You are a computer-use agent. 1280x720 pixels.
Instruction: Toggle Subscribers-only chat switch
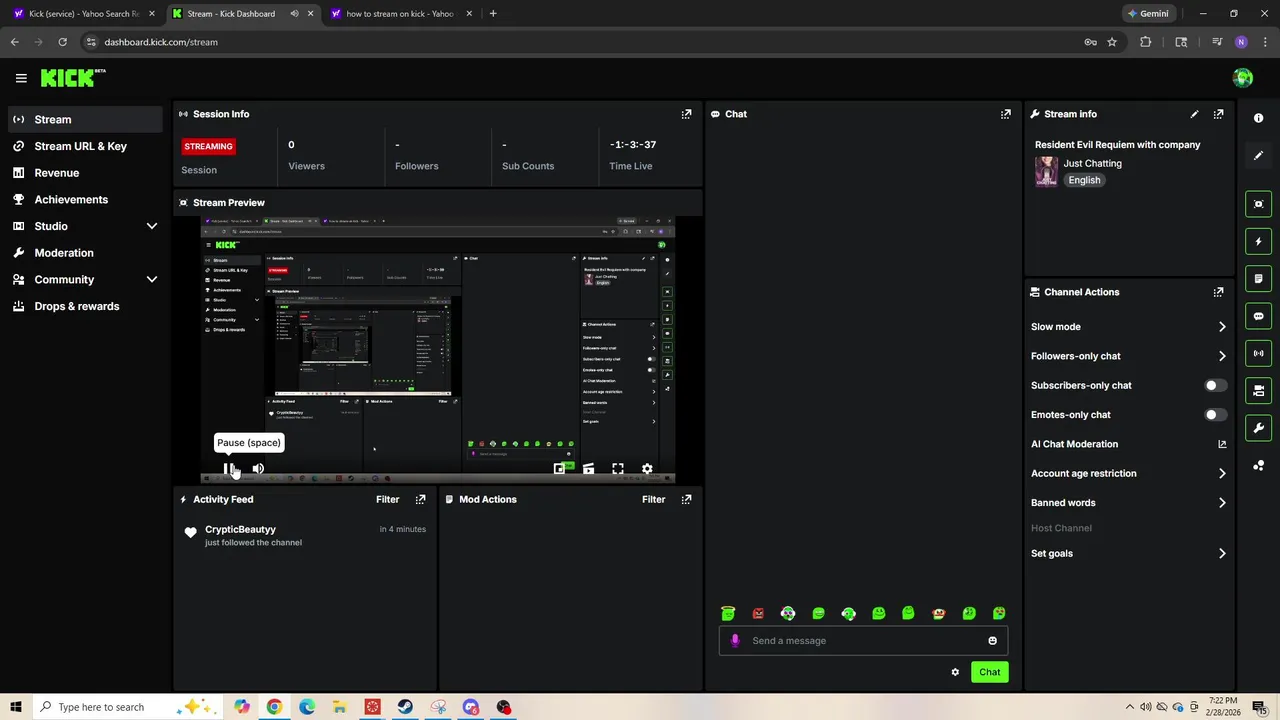1215,385
